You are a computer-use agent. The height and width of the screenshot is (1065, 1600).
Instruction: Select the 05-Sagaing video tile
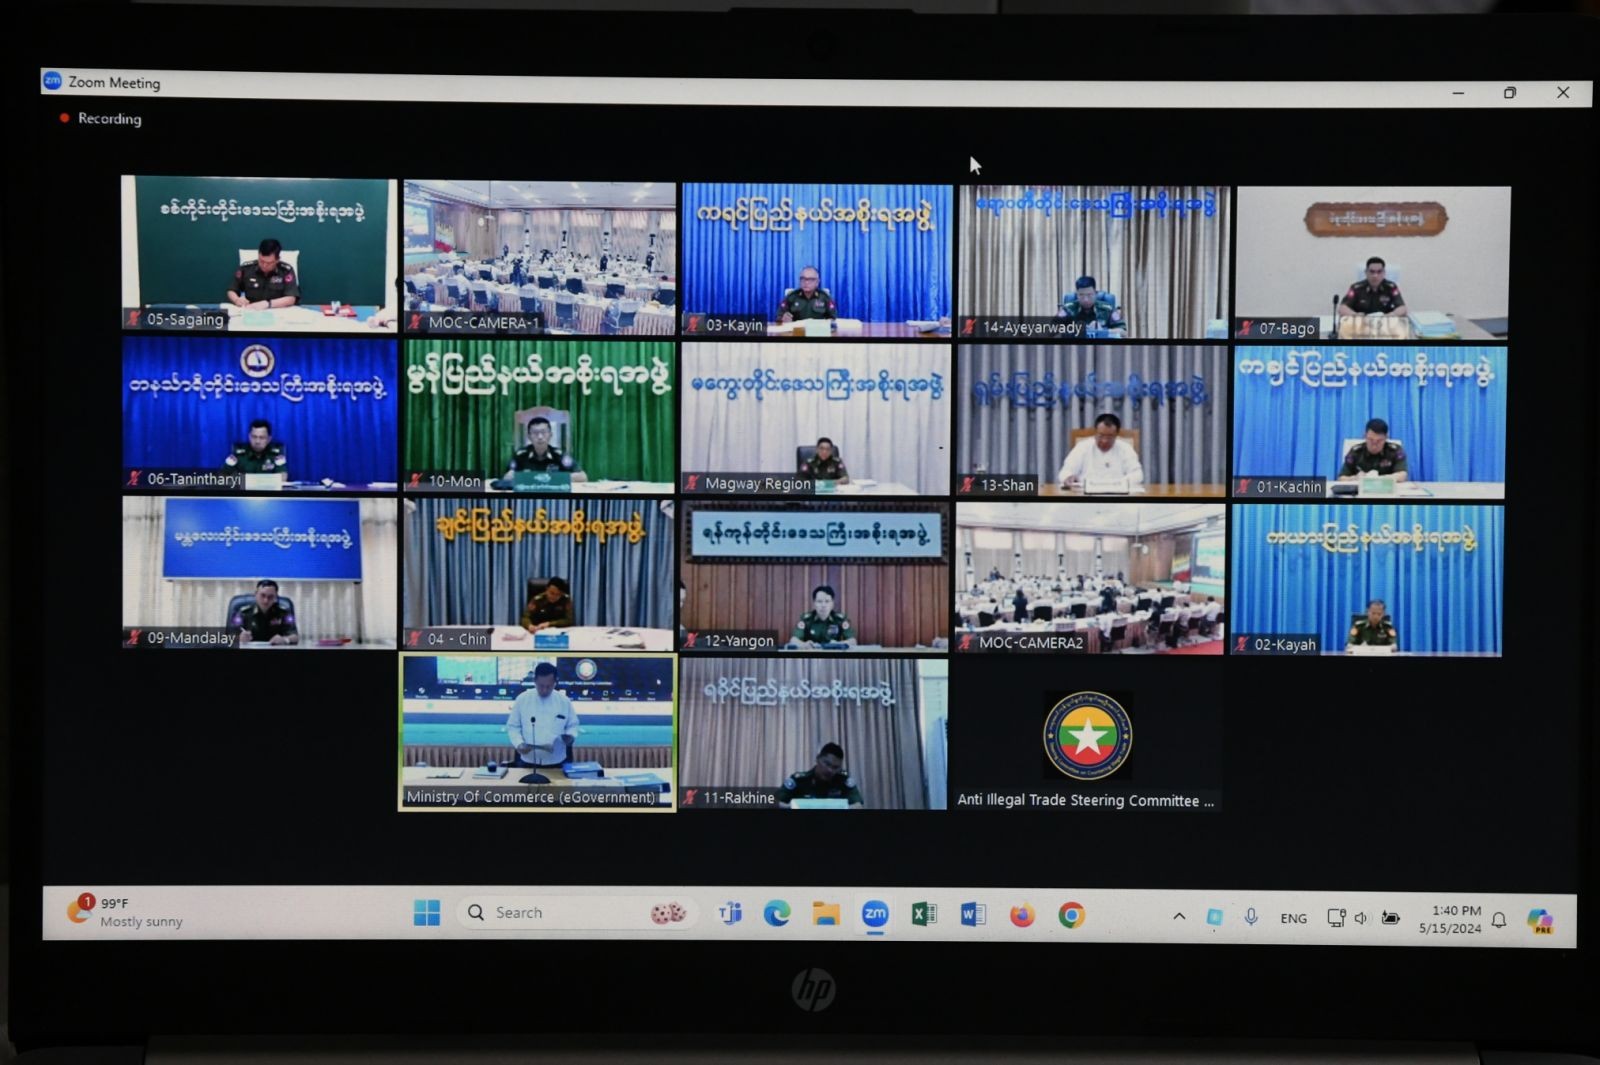[259, 254]
